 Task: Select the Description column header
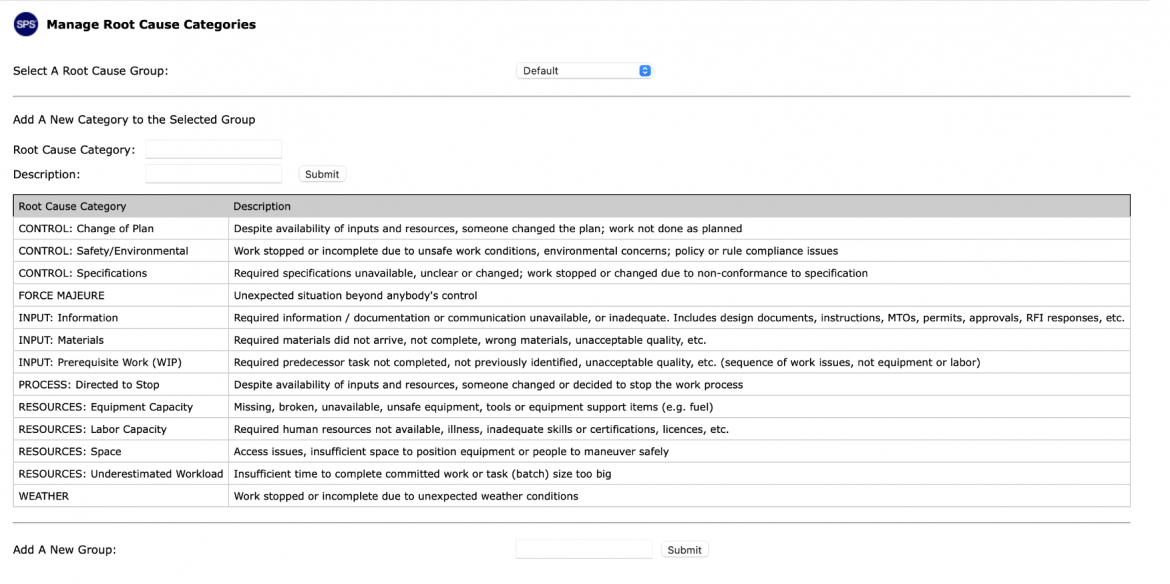click(x=262, y=207)
